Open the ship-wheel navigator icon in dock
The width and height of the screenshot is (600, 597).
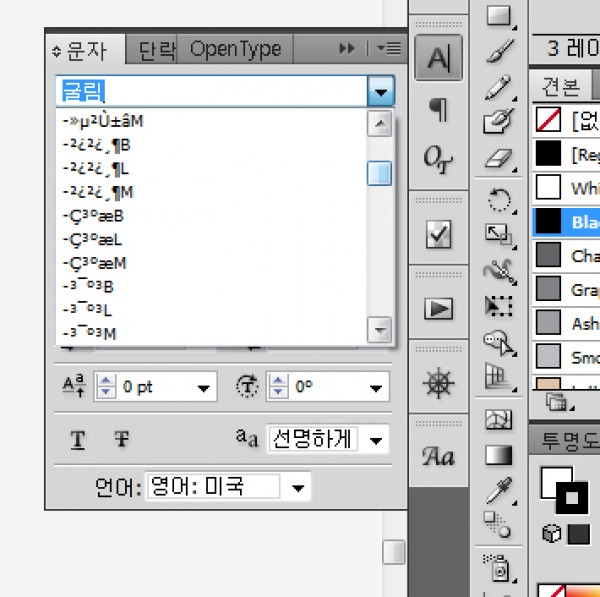click(439, 383)
